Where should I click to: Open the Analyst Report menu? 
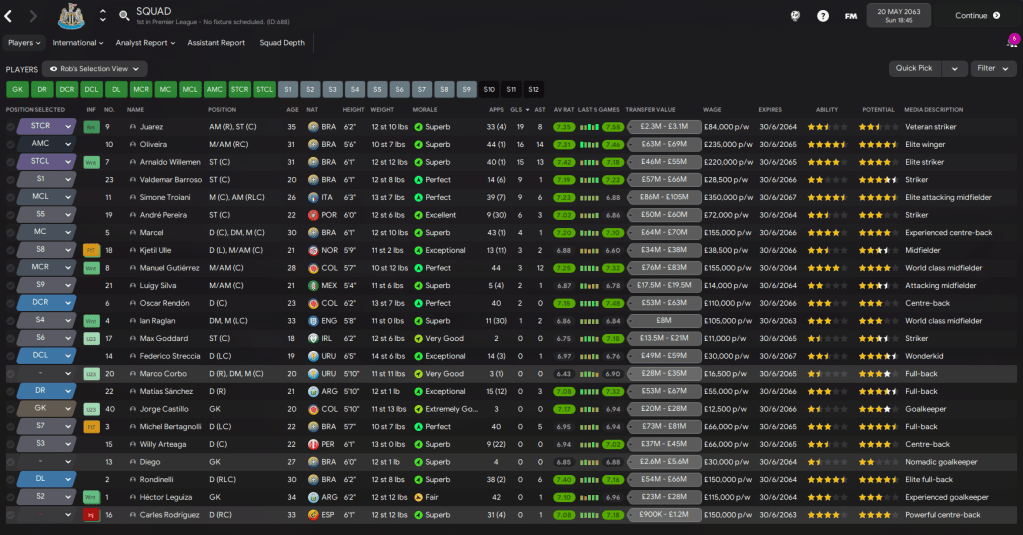[145, 43]
